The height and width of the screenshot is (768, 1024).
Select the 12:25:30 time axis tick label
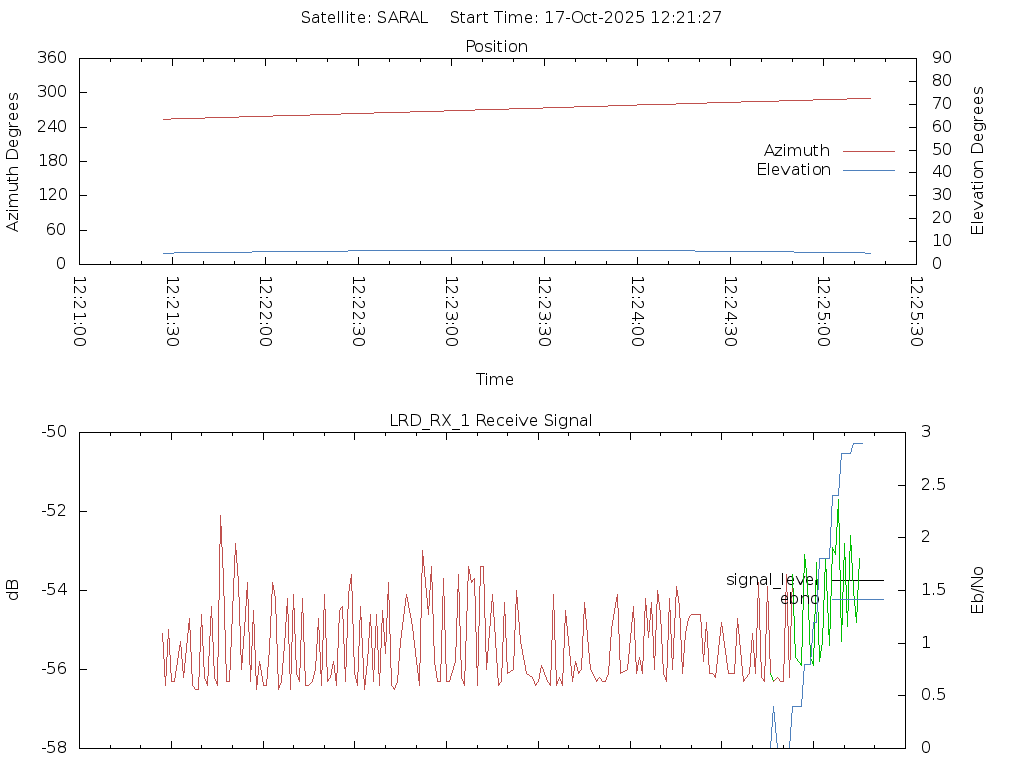(x=915, y=312)
